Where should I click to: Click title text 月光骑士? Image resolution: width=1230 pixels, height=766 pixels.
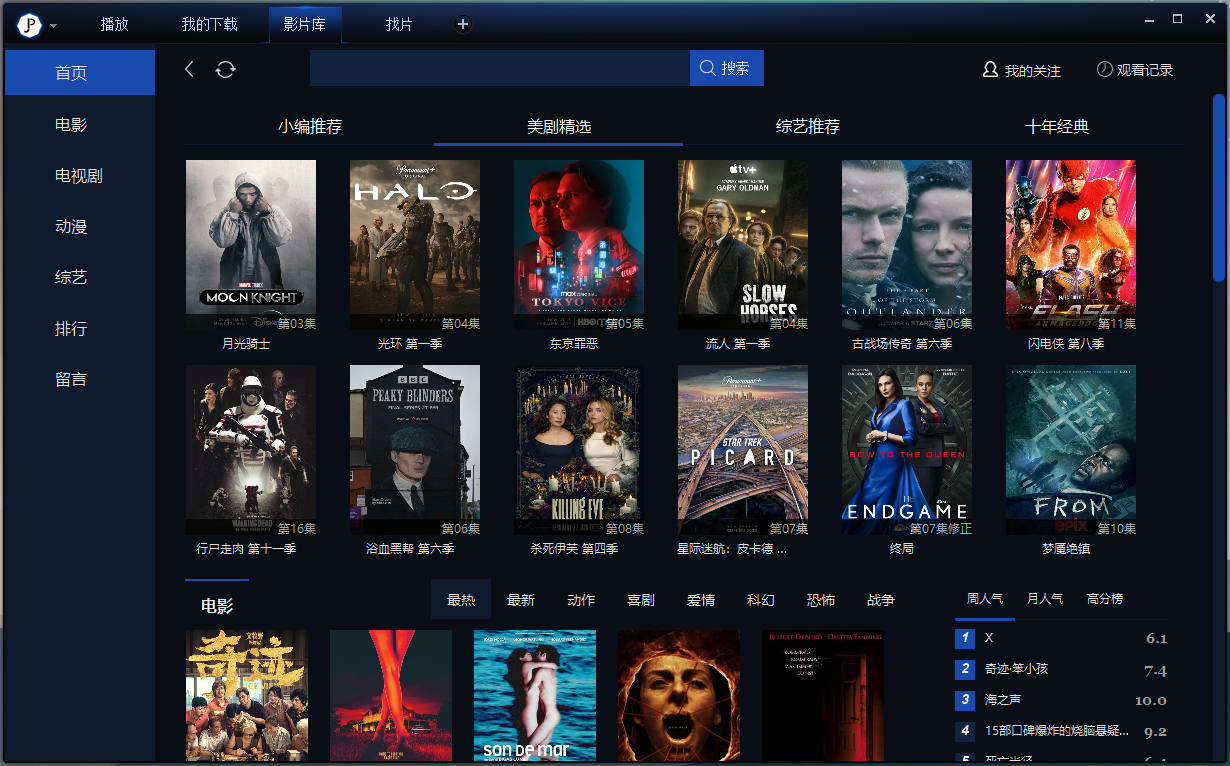tap(246, 344)
